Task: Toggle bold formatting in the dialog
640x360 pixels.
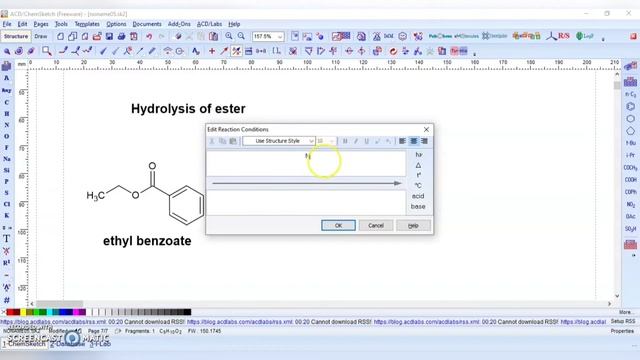Action: [x=345, y=141]
